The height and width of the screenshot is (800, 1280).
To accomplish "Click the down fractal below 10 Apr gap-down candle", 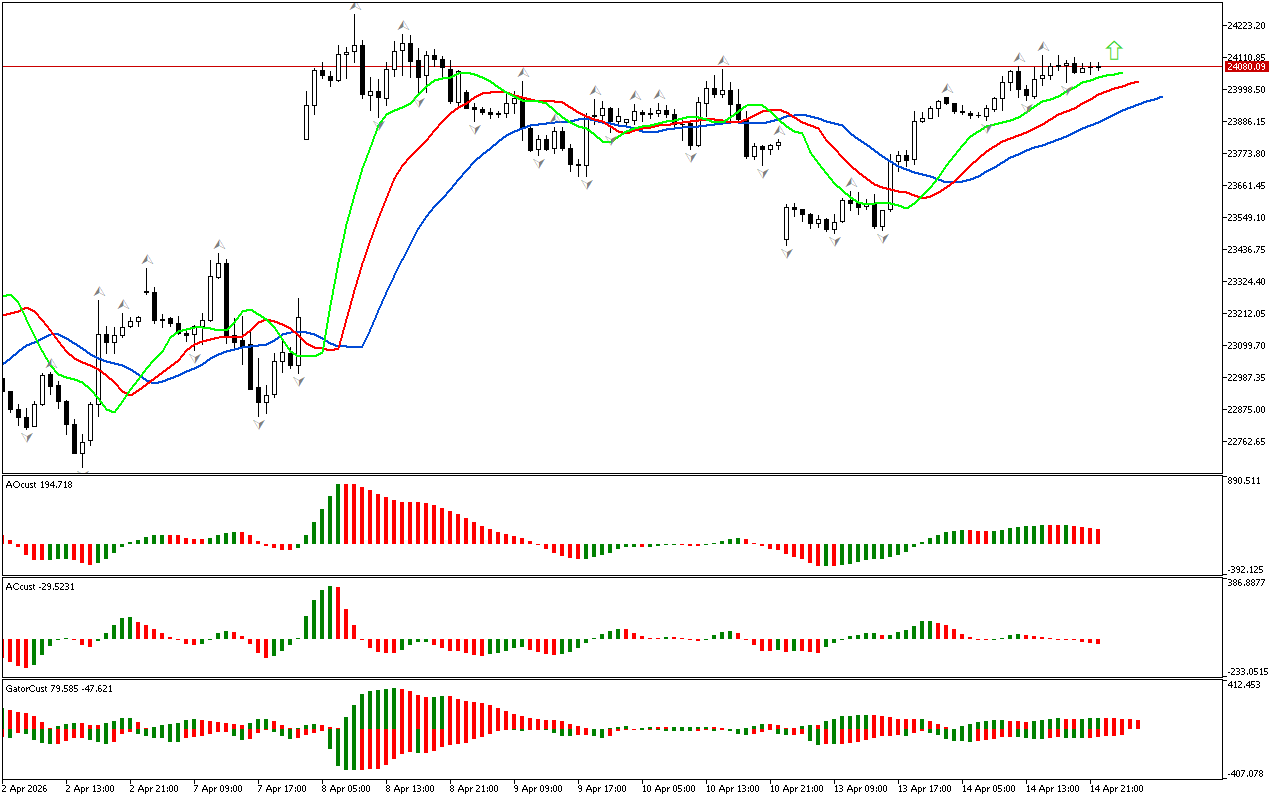I will [x=787, y=253].
